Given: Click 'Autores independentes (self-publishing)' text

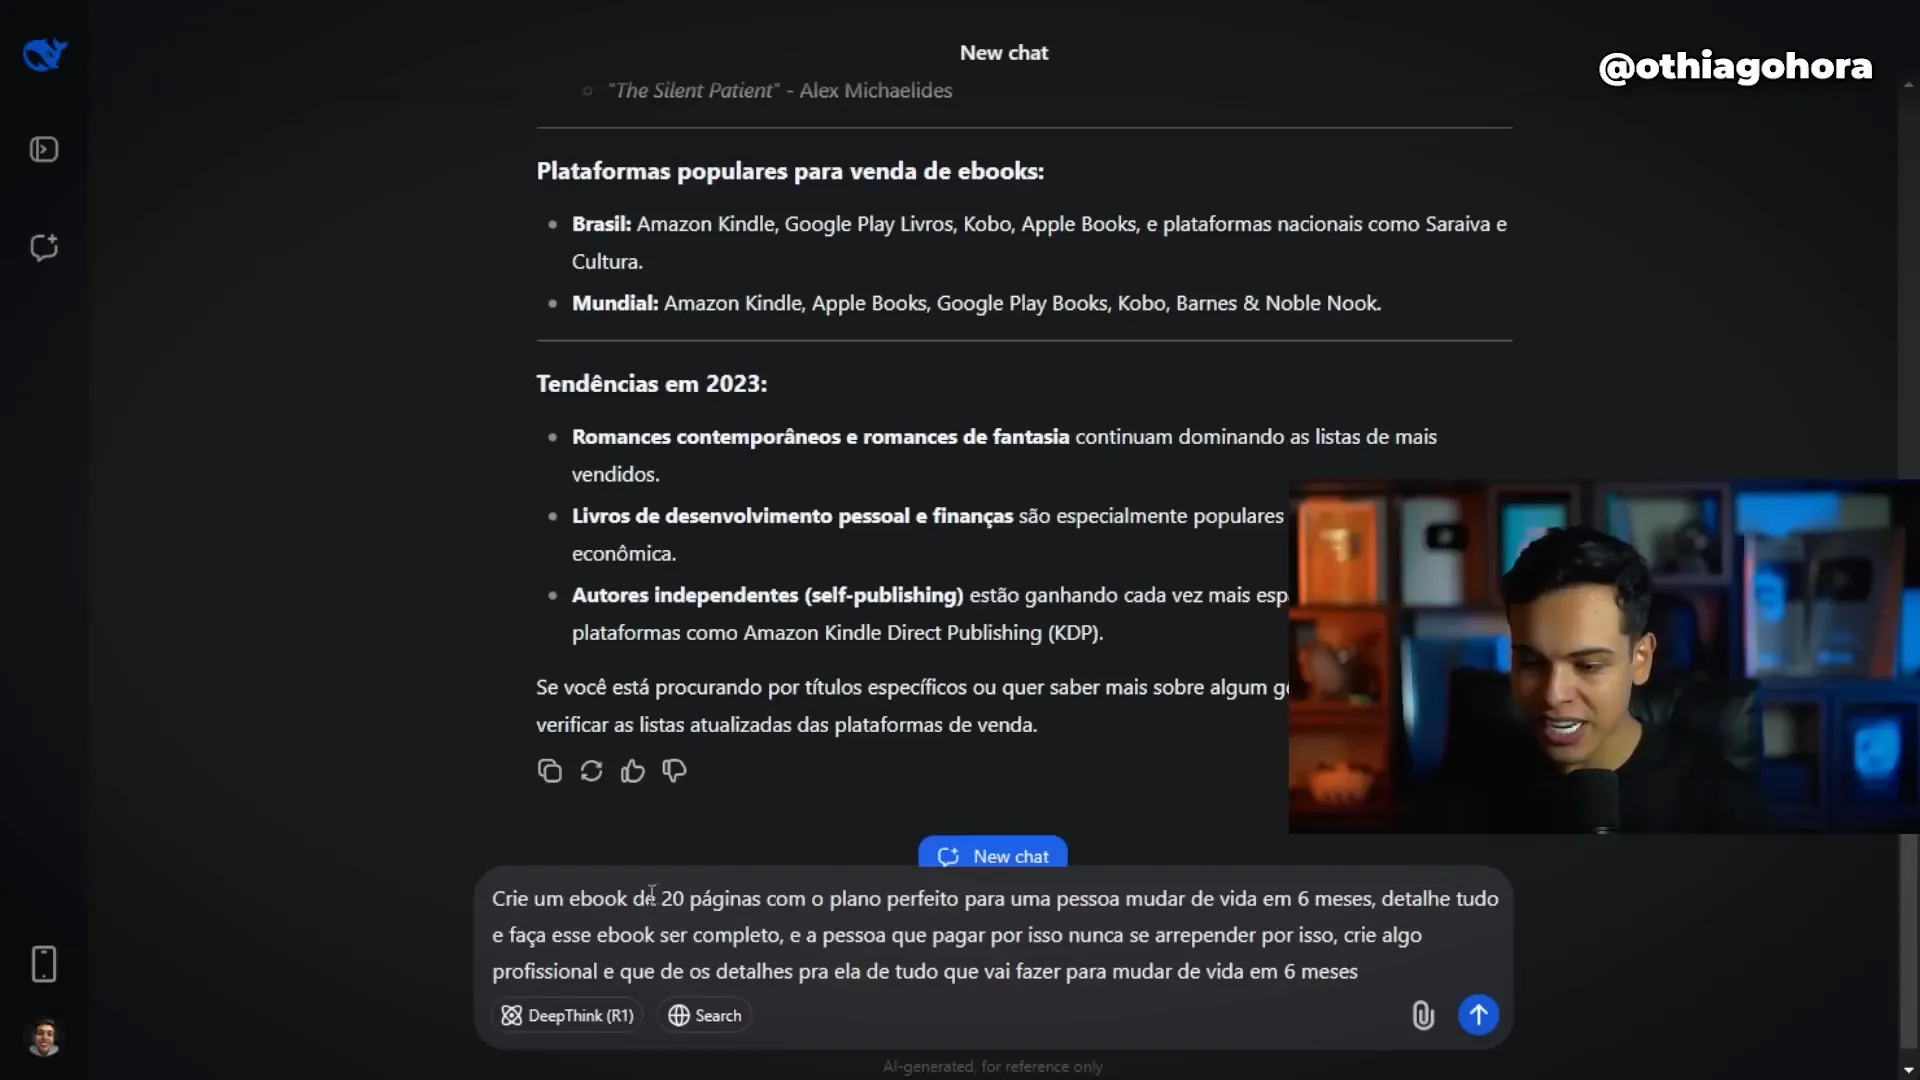Looking at the screenshot, I should (x=767, y=595).
